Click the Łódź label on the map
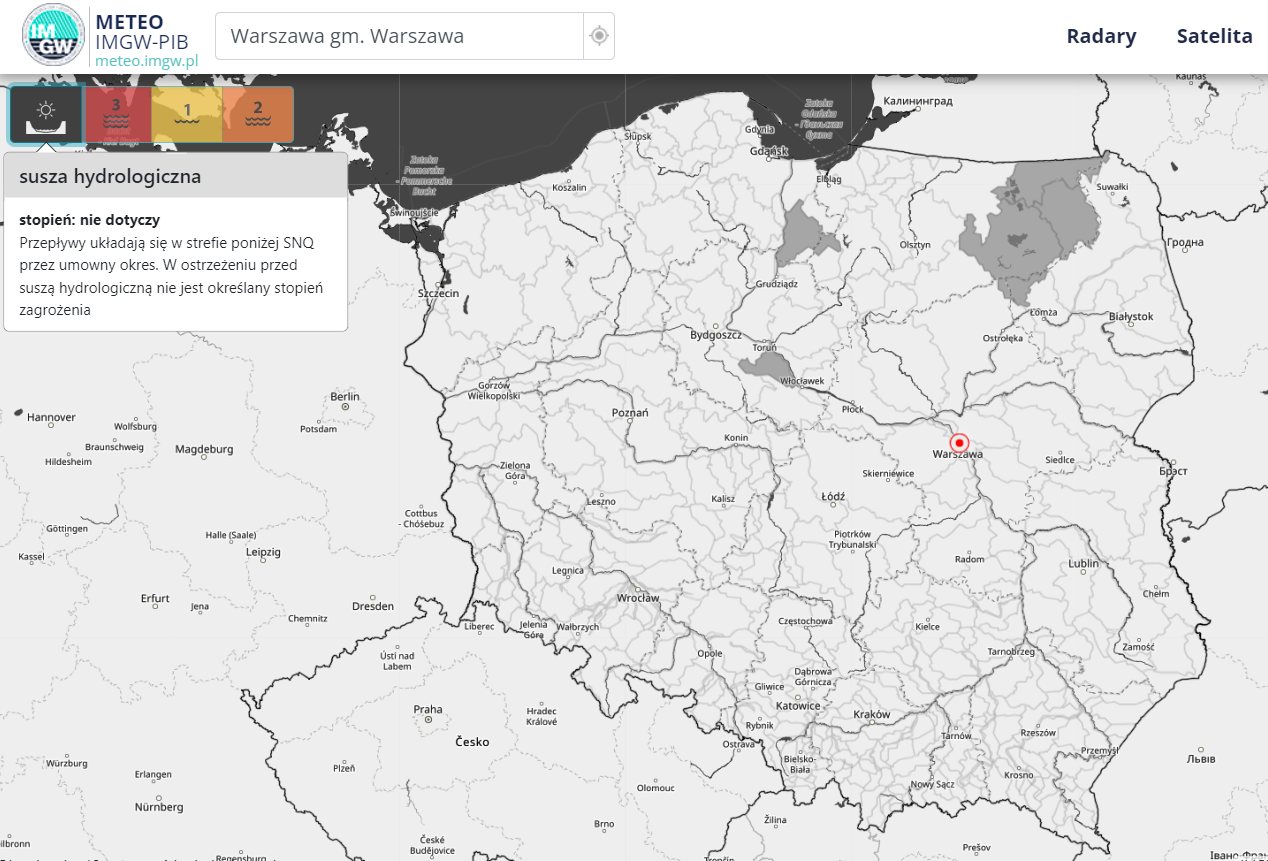Screen dimensions: 1268x861 tap(833, 496)
